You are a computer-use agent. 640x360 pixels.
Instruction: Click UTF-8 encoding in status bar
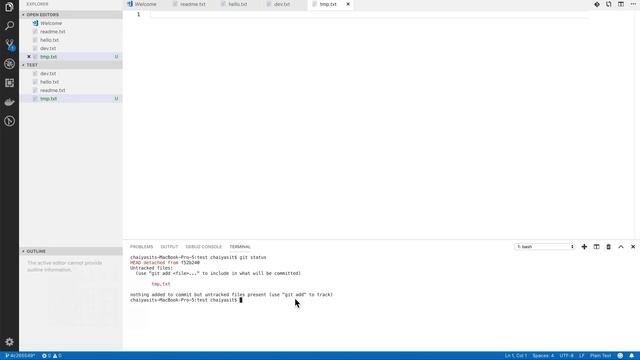coord(566,356)
